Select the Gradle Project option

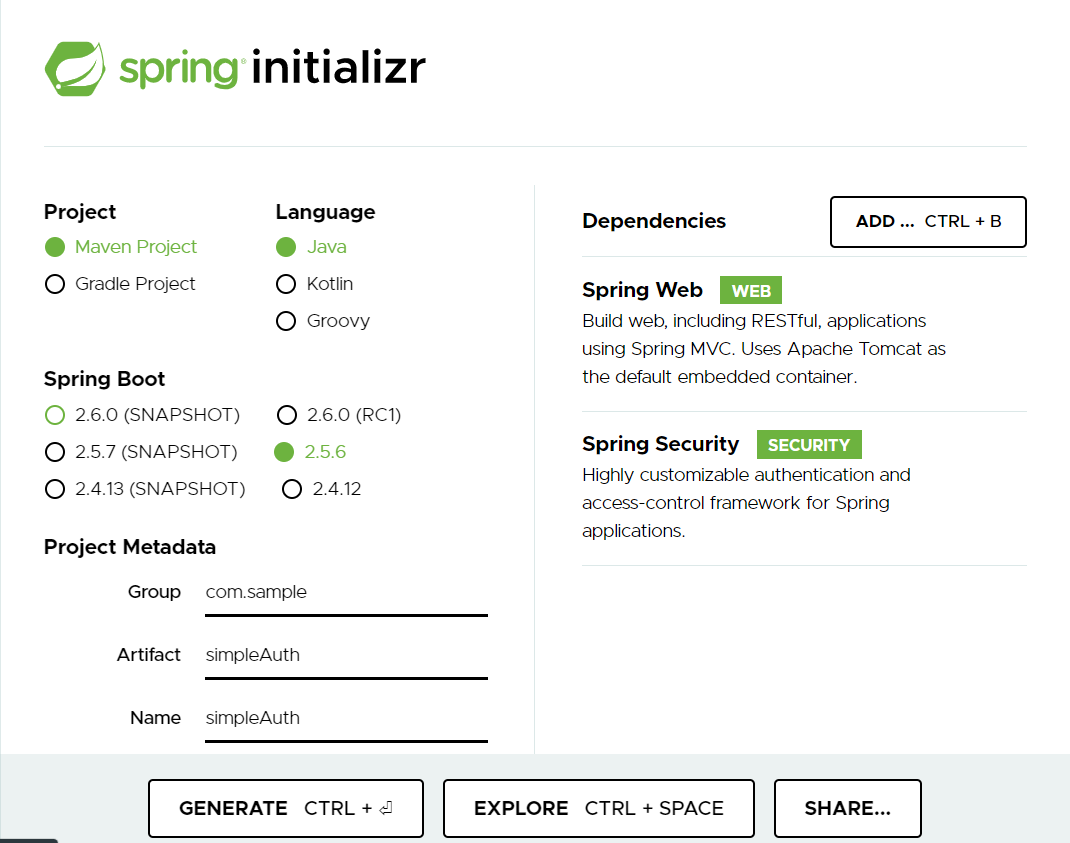coord(55,284)
